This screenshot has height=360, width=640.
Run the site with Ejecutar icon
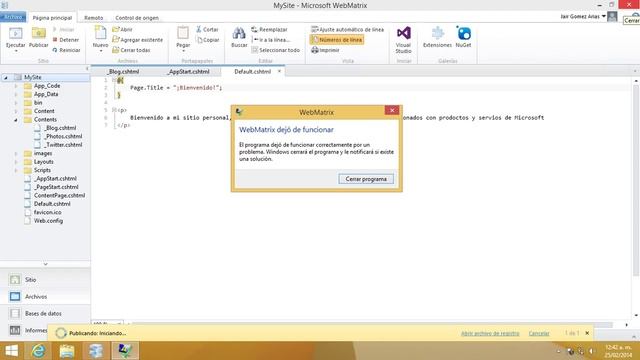point(16,33)
